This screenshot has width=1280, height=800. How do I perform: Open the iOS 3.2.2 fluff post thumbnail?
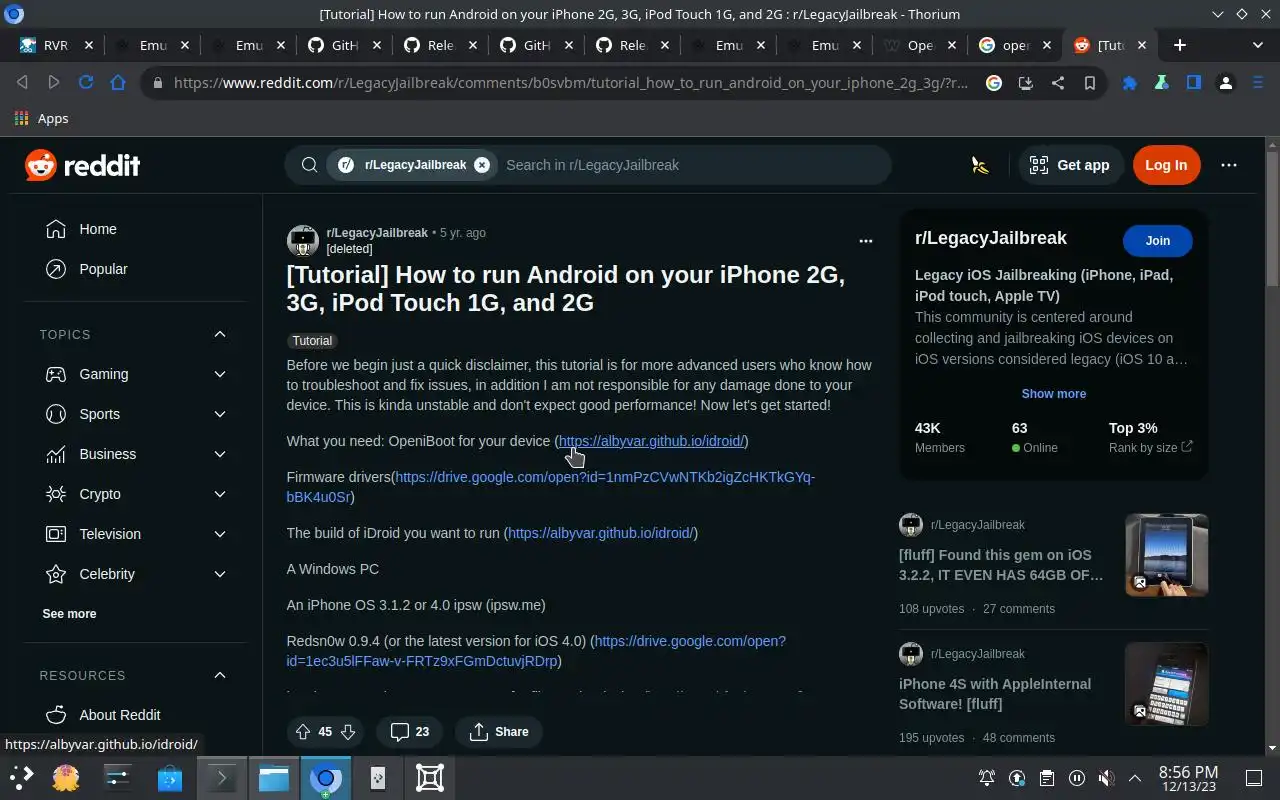(1167, 555)
